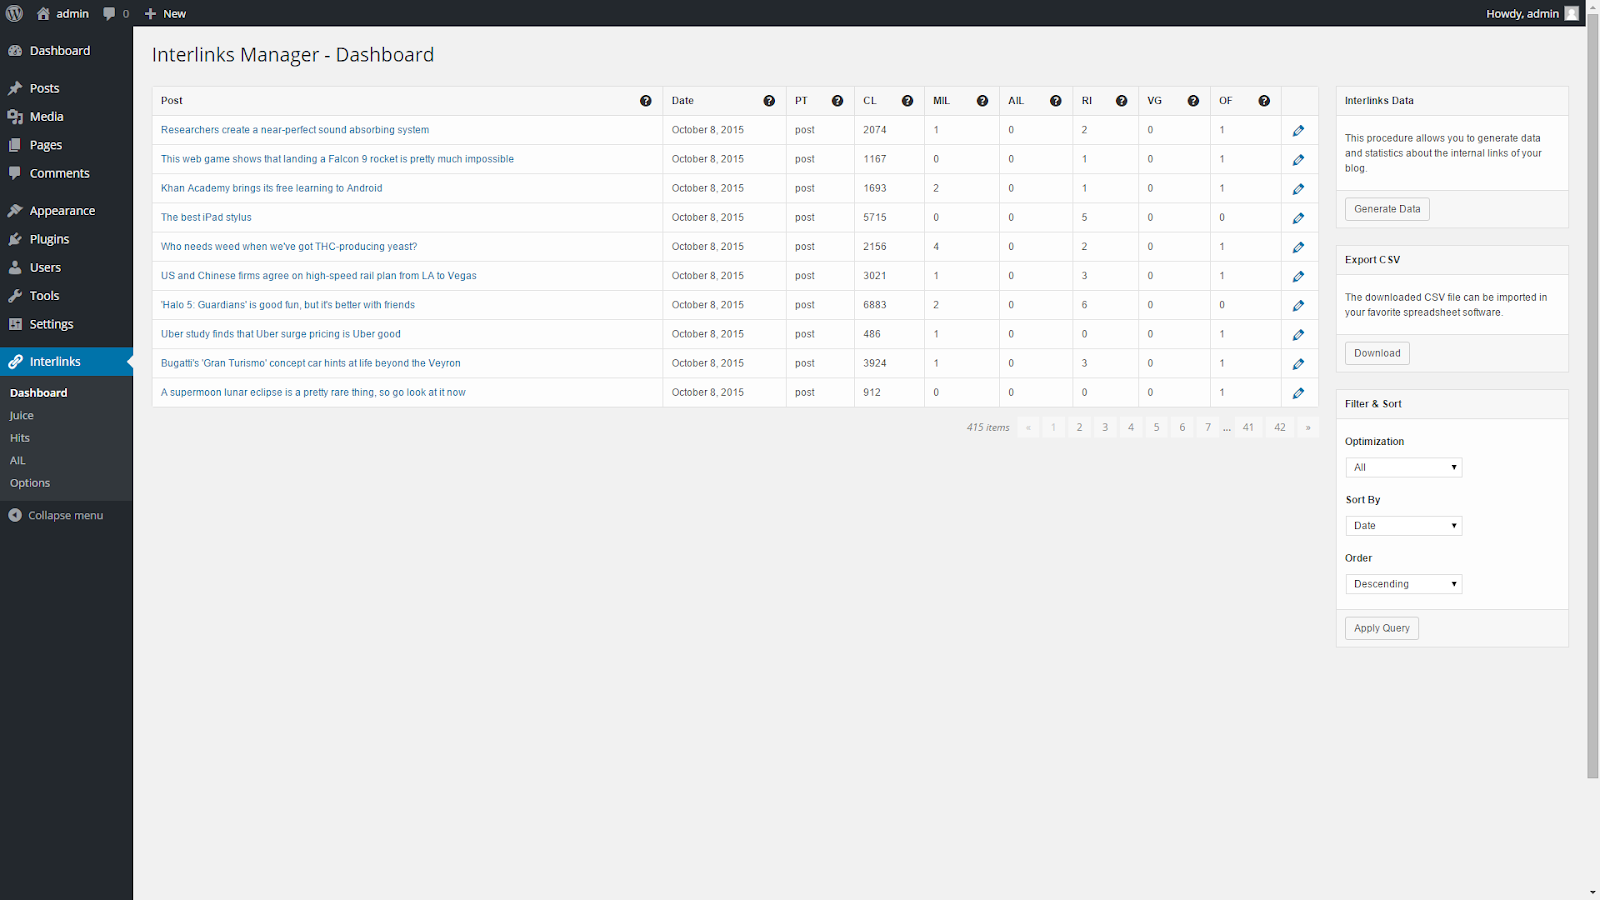The image size is (1600, 900).
Task: Edit the Uber surge pricing post
Action: tap(1298, 335)
